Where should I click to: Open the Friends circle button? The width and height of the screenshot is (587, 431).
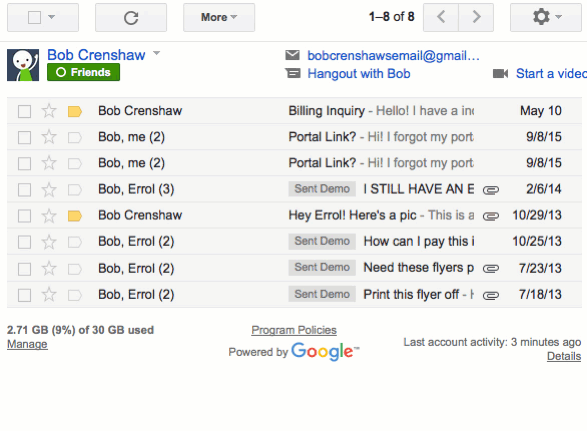83,72
